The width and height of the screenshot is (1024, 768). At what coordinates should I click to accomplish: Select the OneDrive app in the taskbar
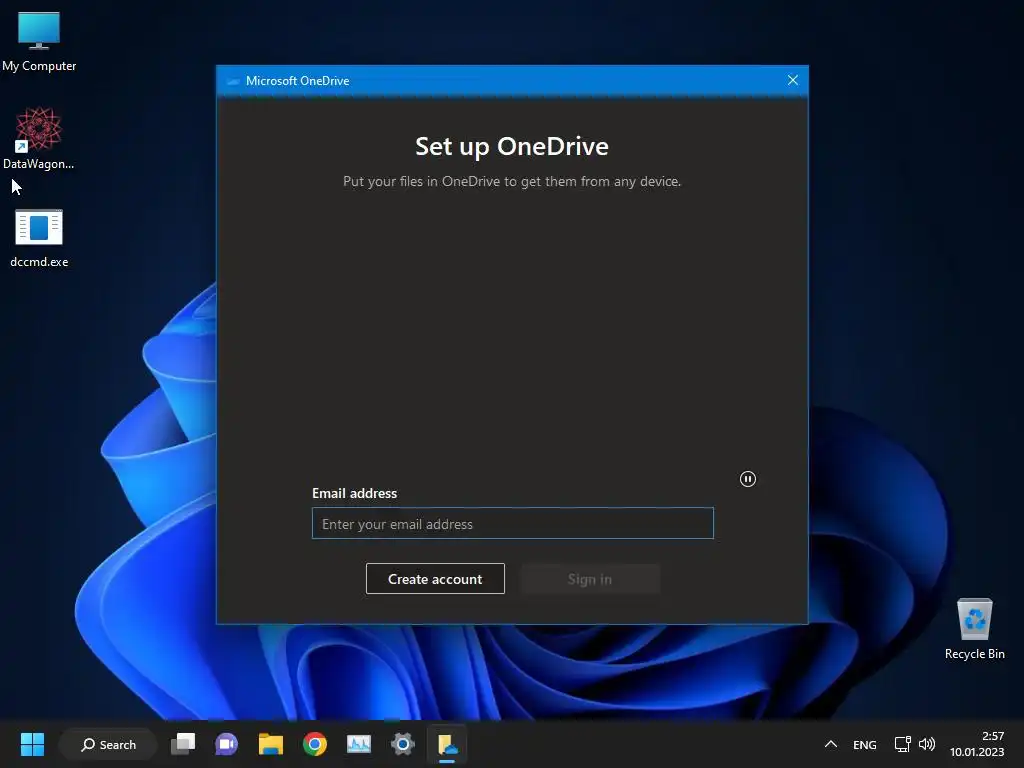tap(447, 744)
